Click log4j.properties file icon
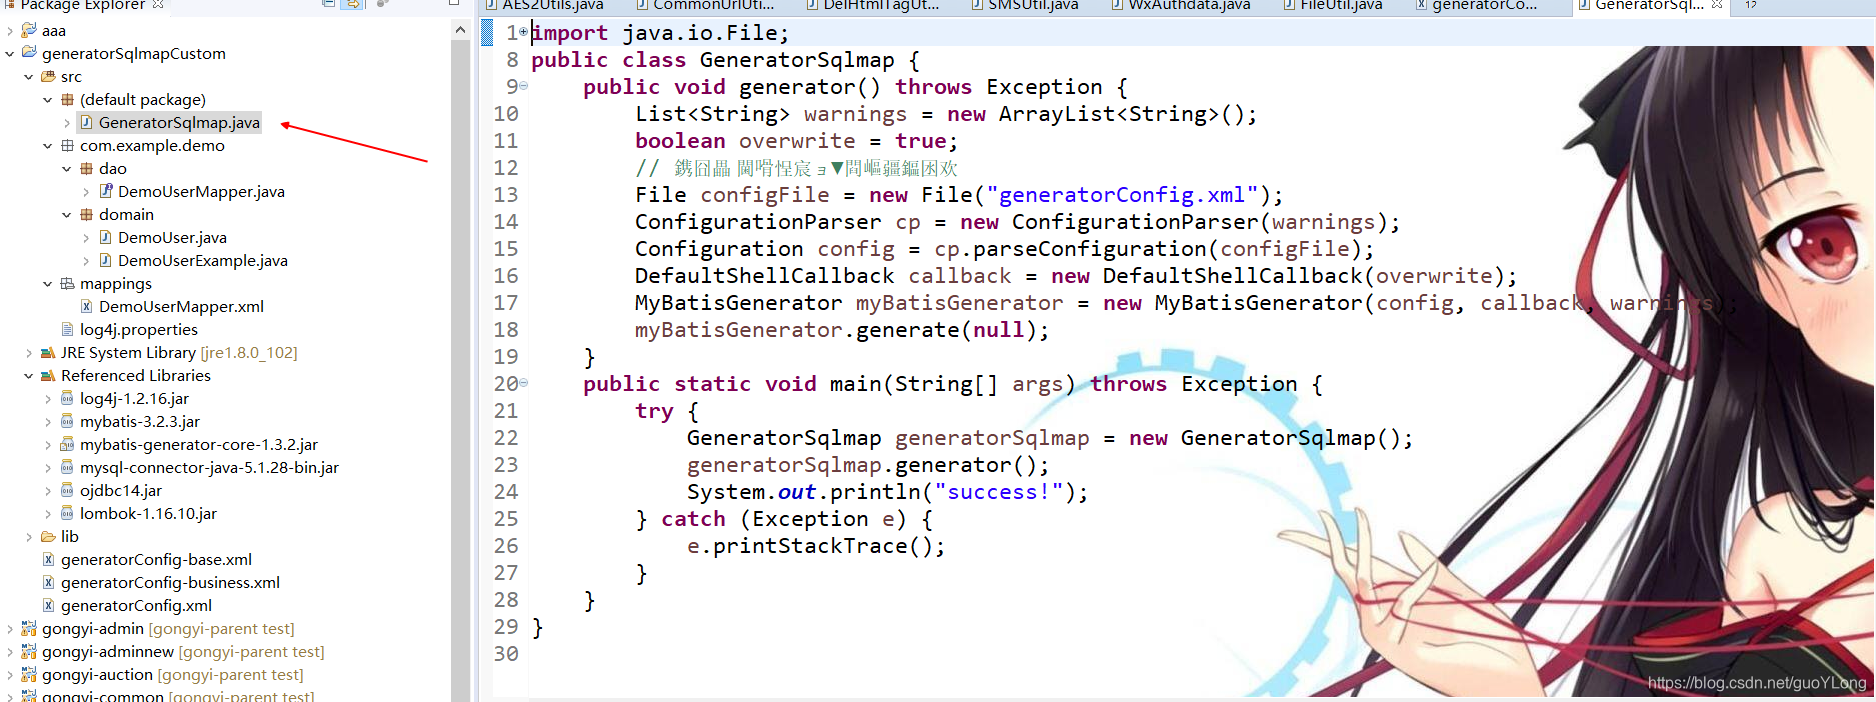 pos(67,329)
